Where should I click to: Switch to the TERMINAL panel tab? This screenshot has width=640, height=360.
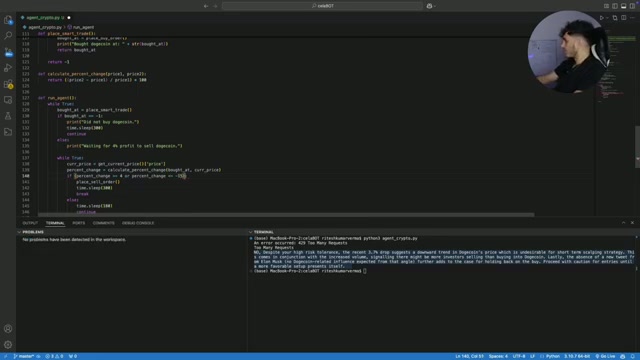click(55, 223)
